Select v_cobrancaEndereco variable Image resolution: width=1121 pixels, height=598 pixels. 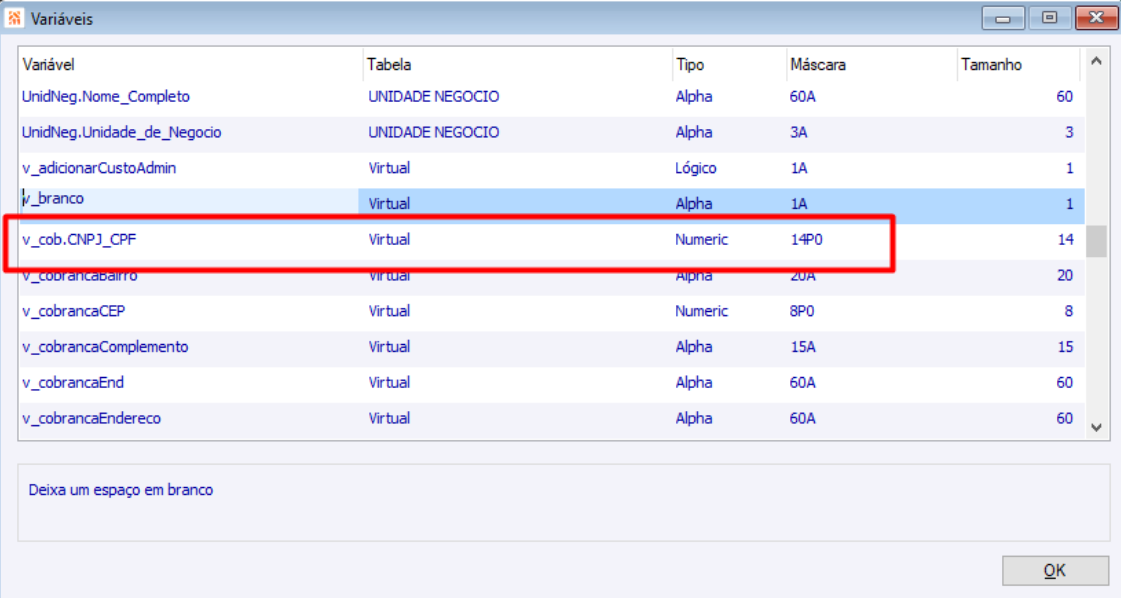92,418
